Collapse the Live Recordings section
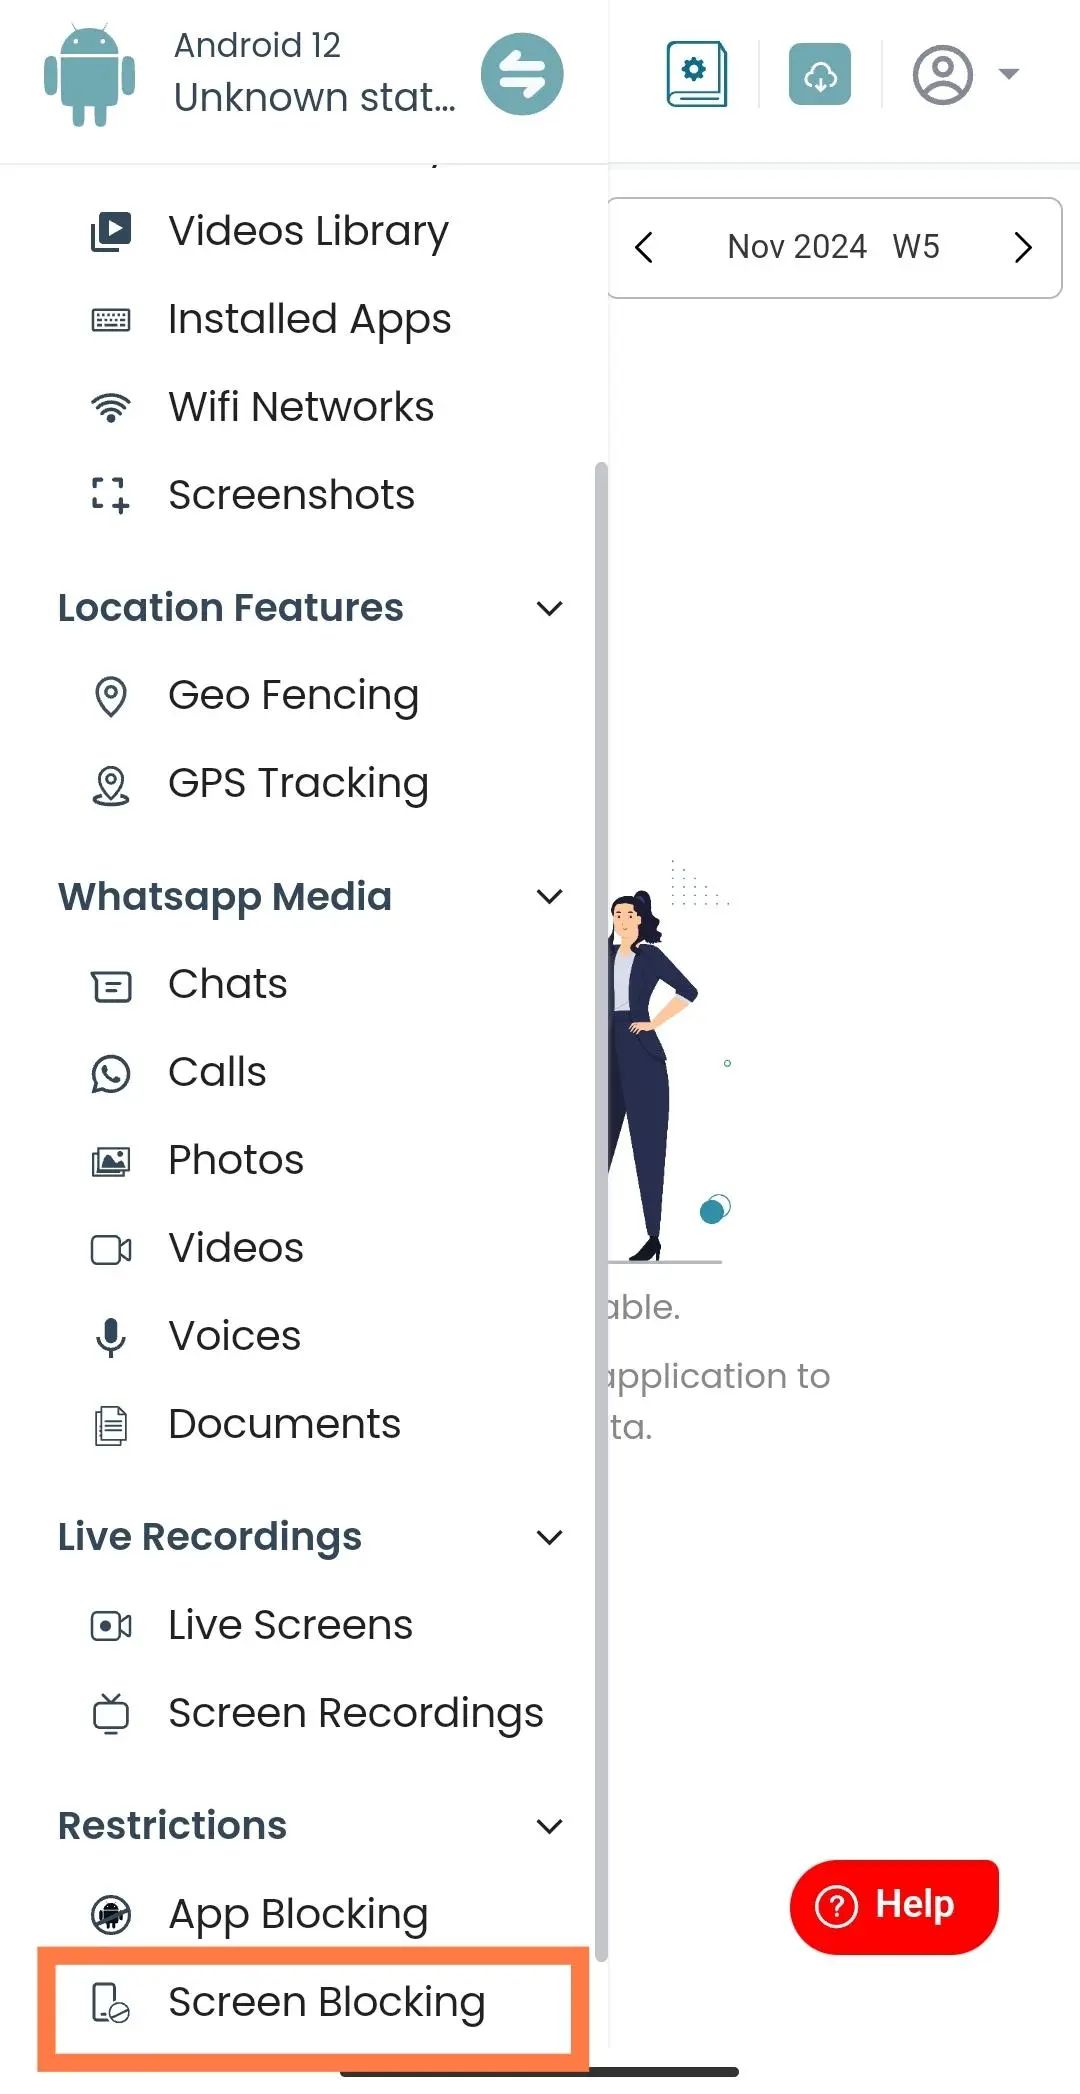The image size is (1080, 2094). [549, 1537]
